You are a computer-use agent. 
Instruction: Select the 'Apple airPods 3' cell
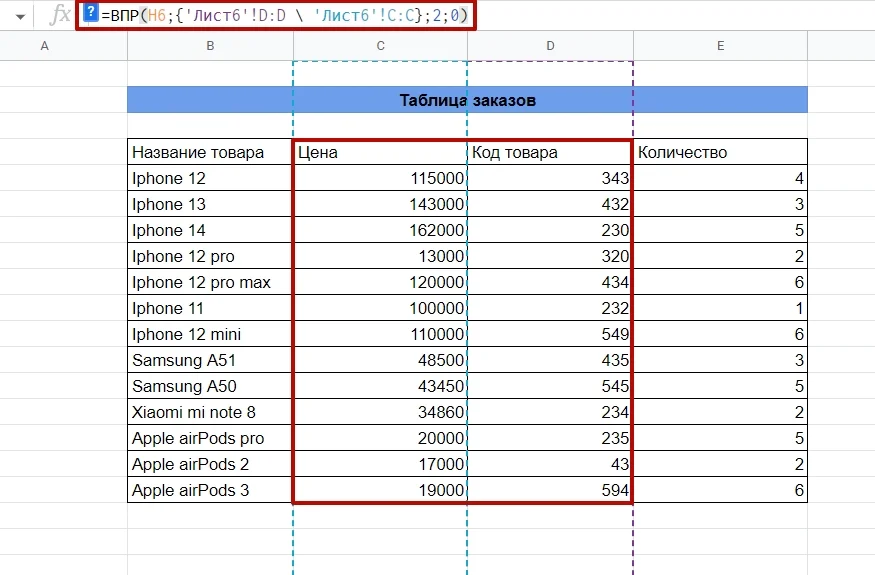[x=210, y=490]
